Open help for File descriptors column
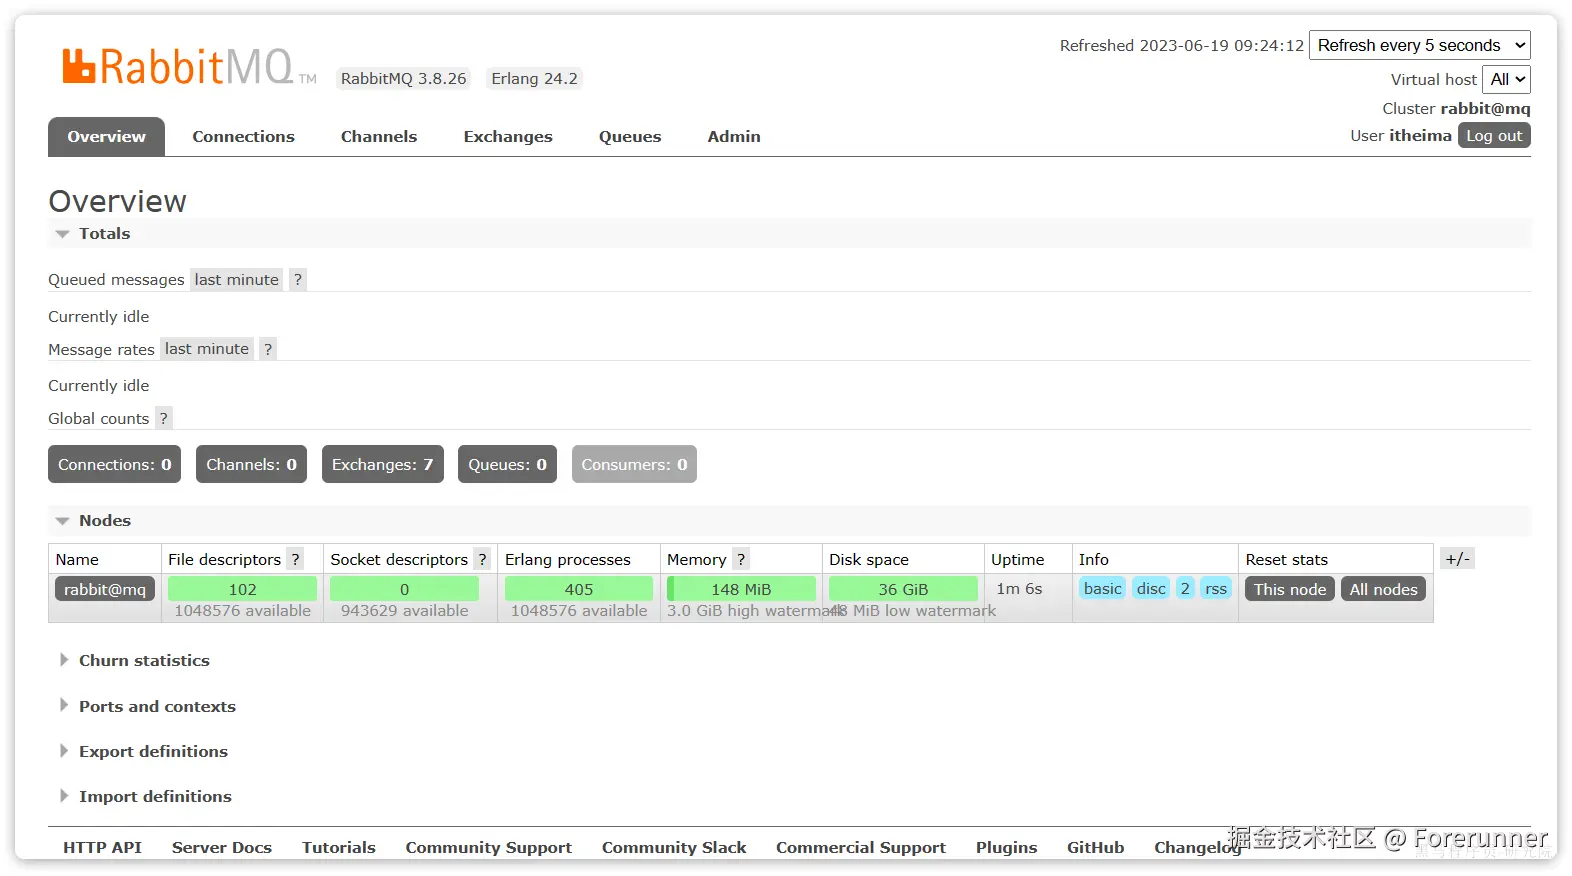This screenshot has width=1572, height=876. tap(295, 560)
